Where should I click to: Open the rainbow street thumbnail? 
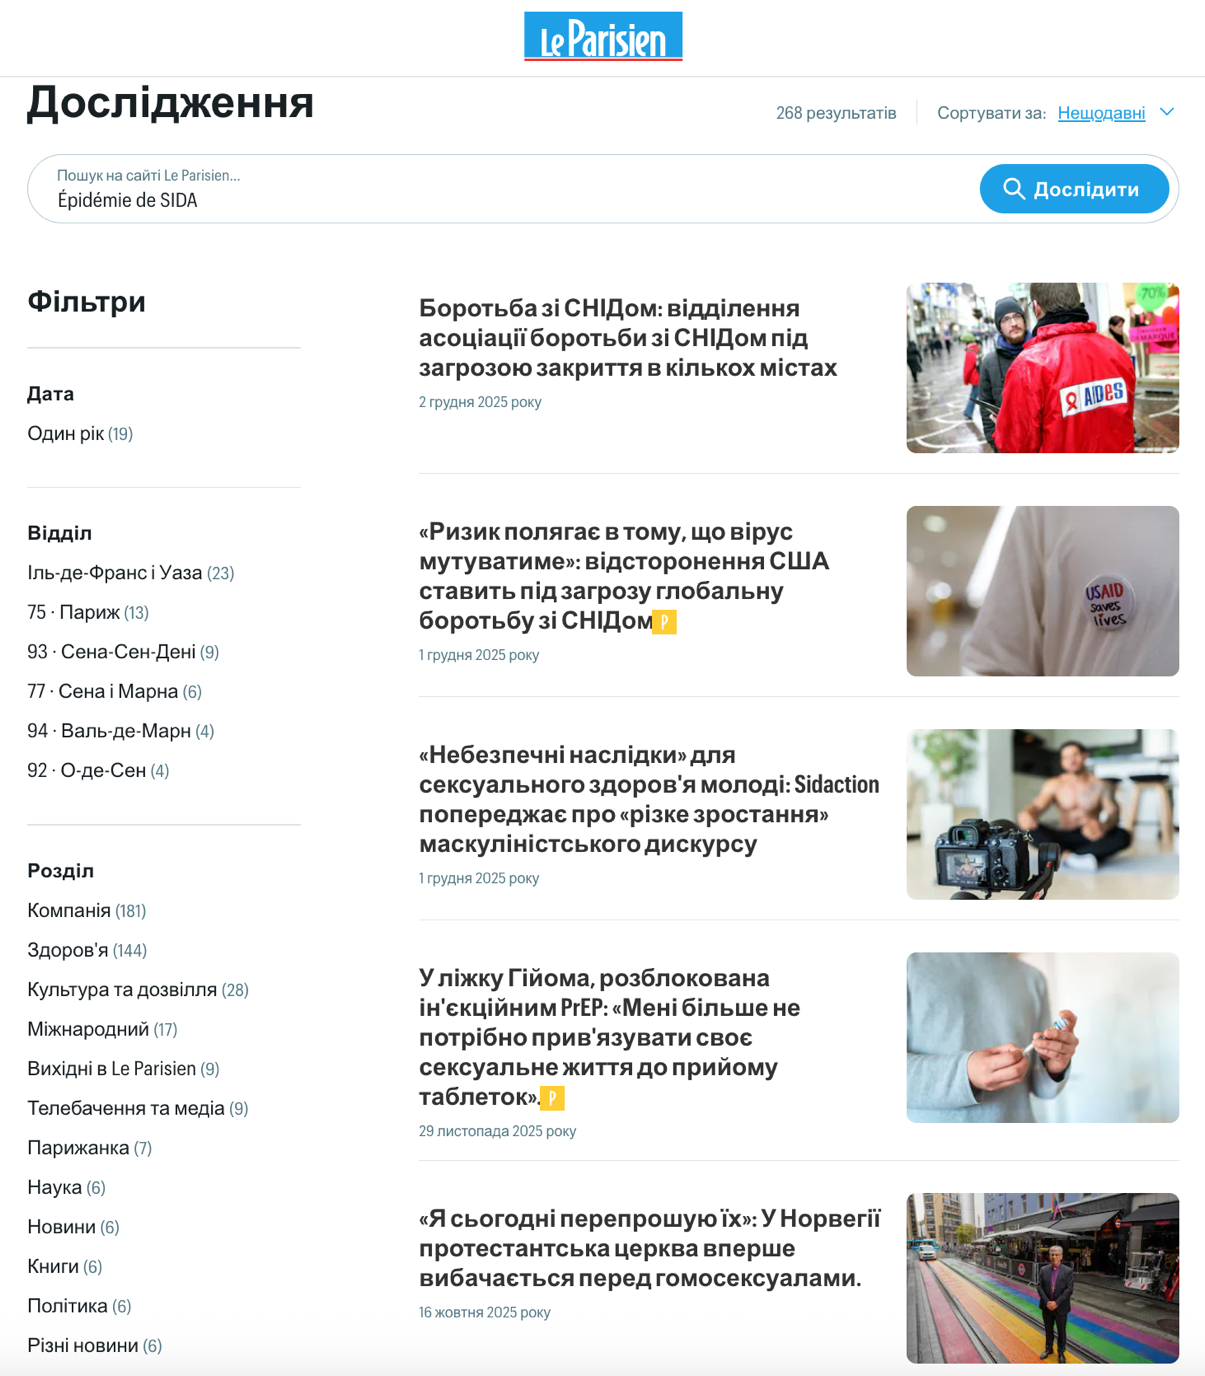coord(1042,1278)
